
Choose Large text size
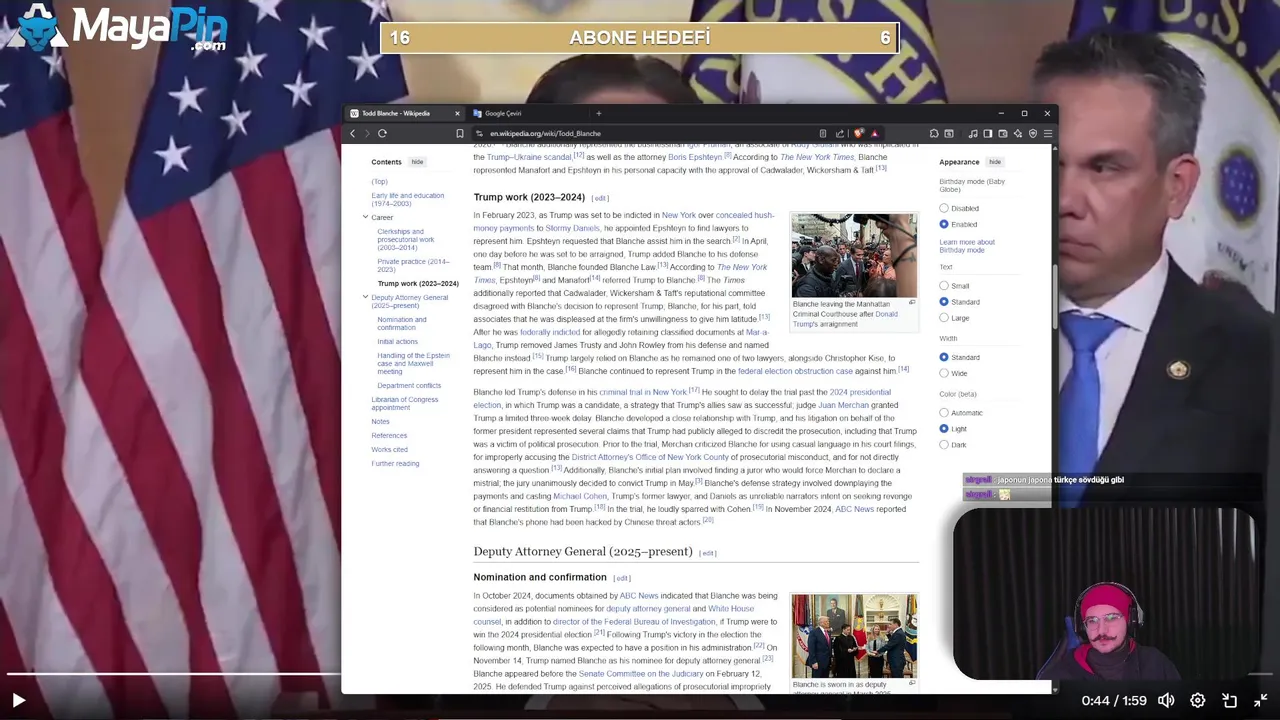coord(944,318)
